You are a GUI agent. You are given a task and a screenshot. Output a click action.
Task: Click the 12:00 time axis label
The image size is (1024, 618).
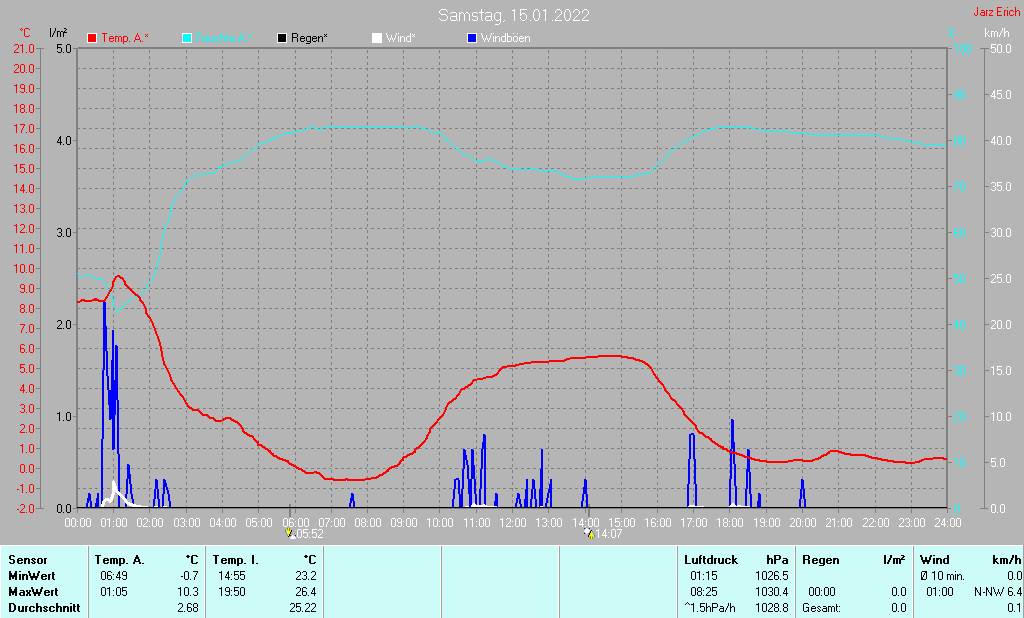[513, 522]
